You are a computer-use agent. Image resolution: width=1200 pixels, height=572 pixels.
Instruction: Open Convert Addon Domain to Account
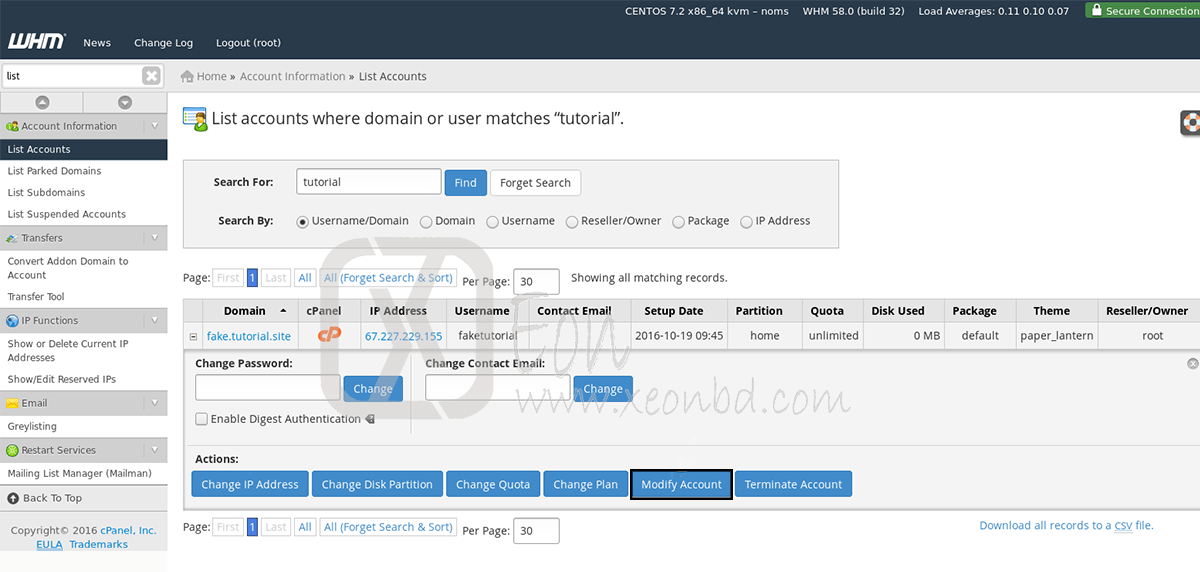[x=68, y=268]
